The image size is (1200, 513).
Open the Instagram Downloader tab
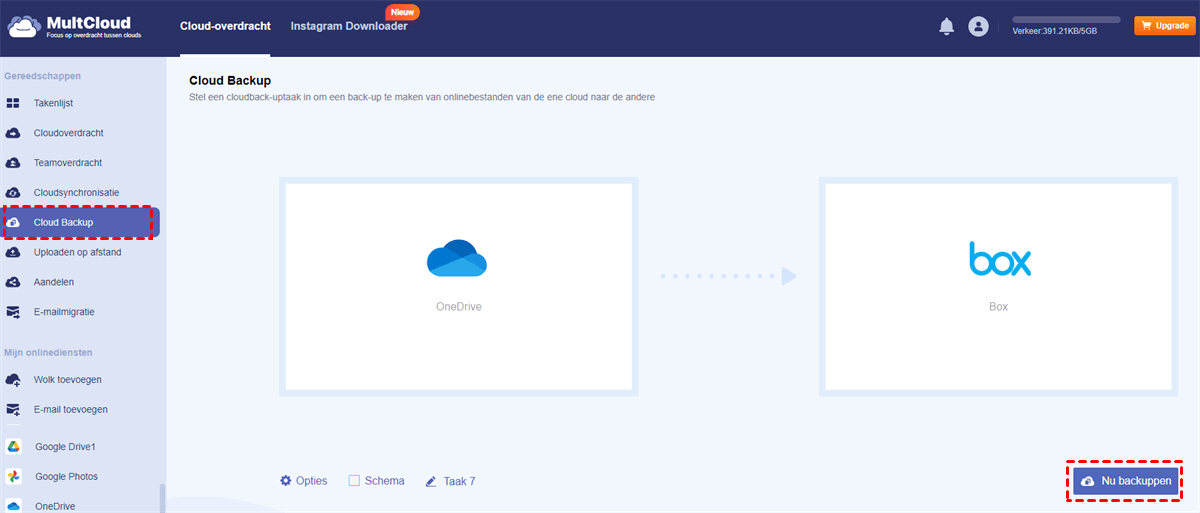point(349,27)
